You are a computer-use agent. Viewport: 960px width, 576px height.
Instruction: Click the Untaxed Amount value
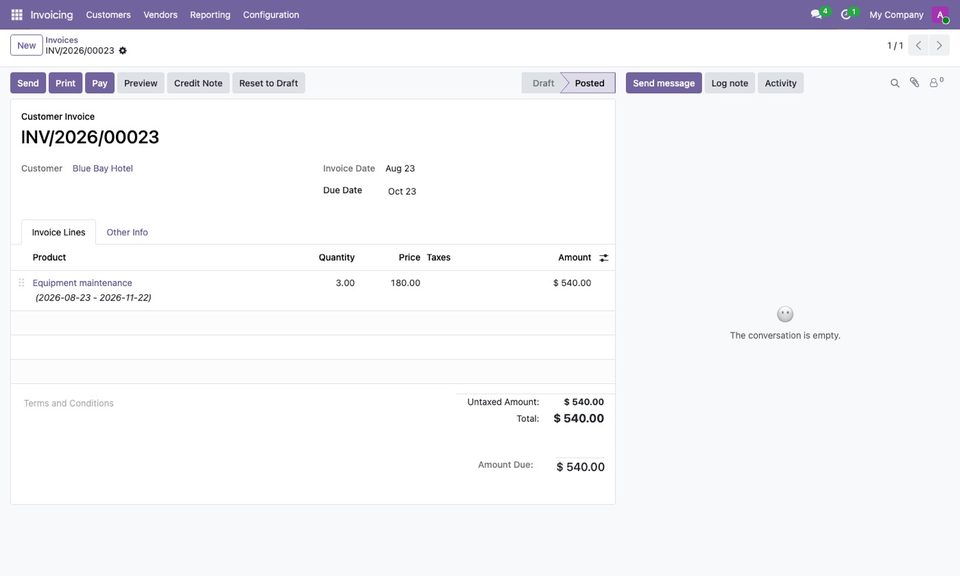coord(584,402)
